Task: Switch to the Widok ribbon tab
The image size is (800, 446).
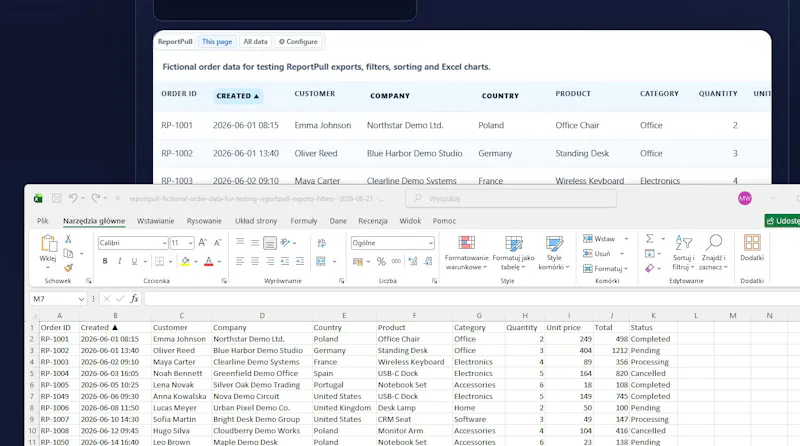Action: pos(410,221)
